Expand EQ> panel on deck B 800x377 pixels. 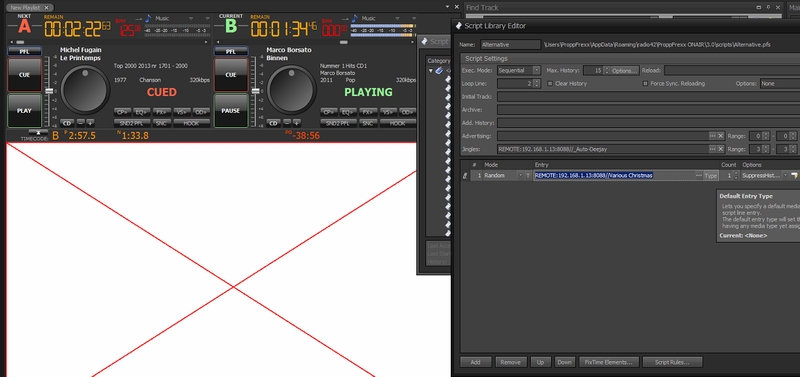tap(348, 112)
